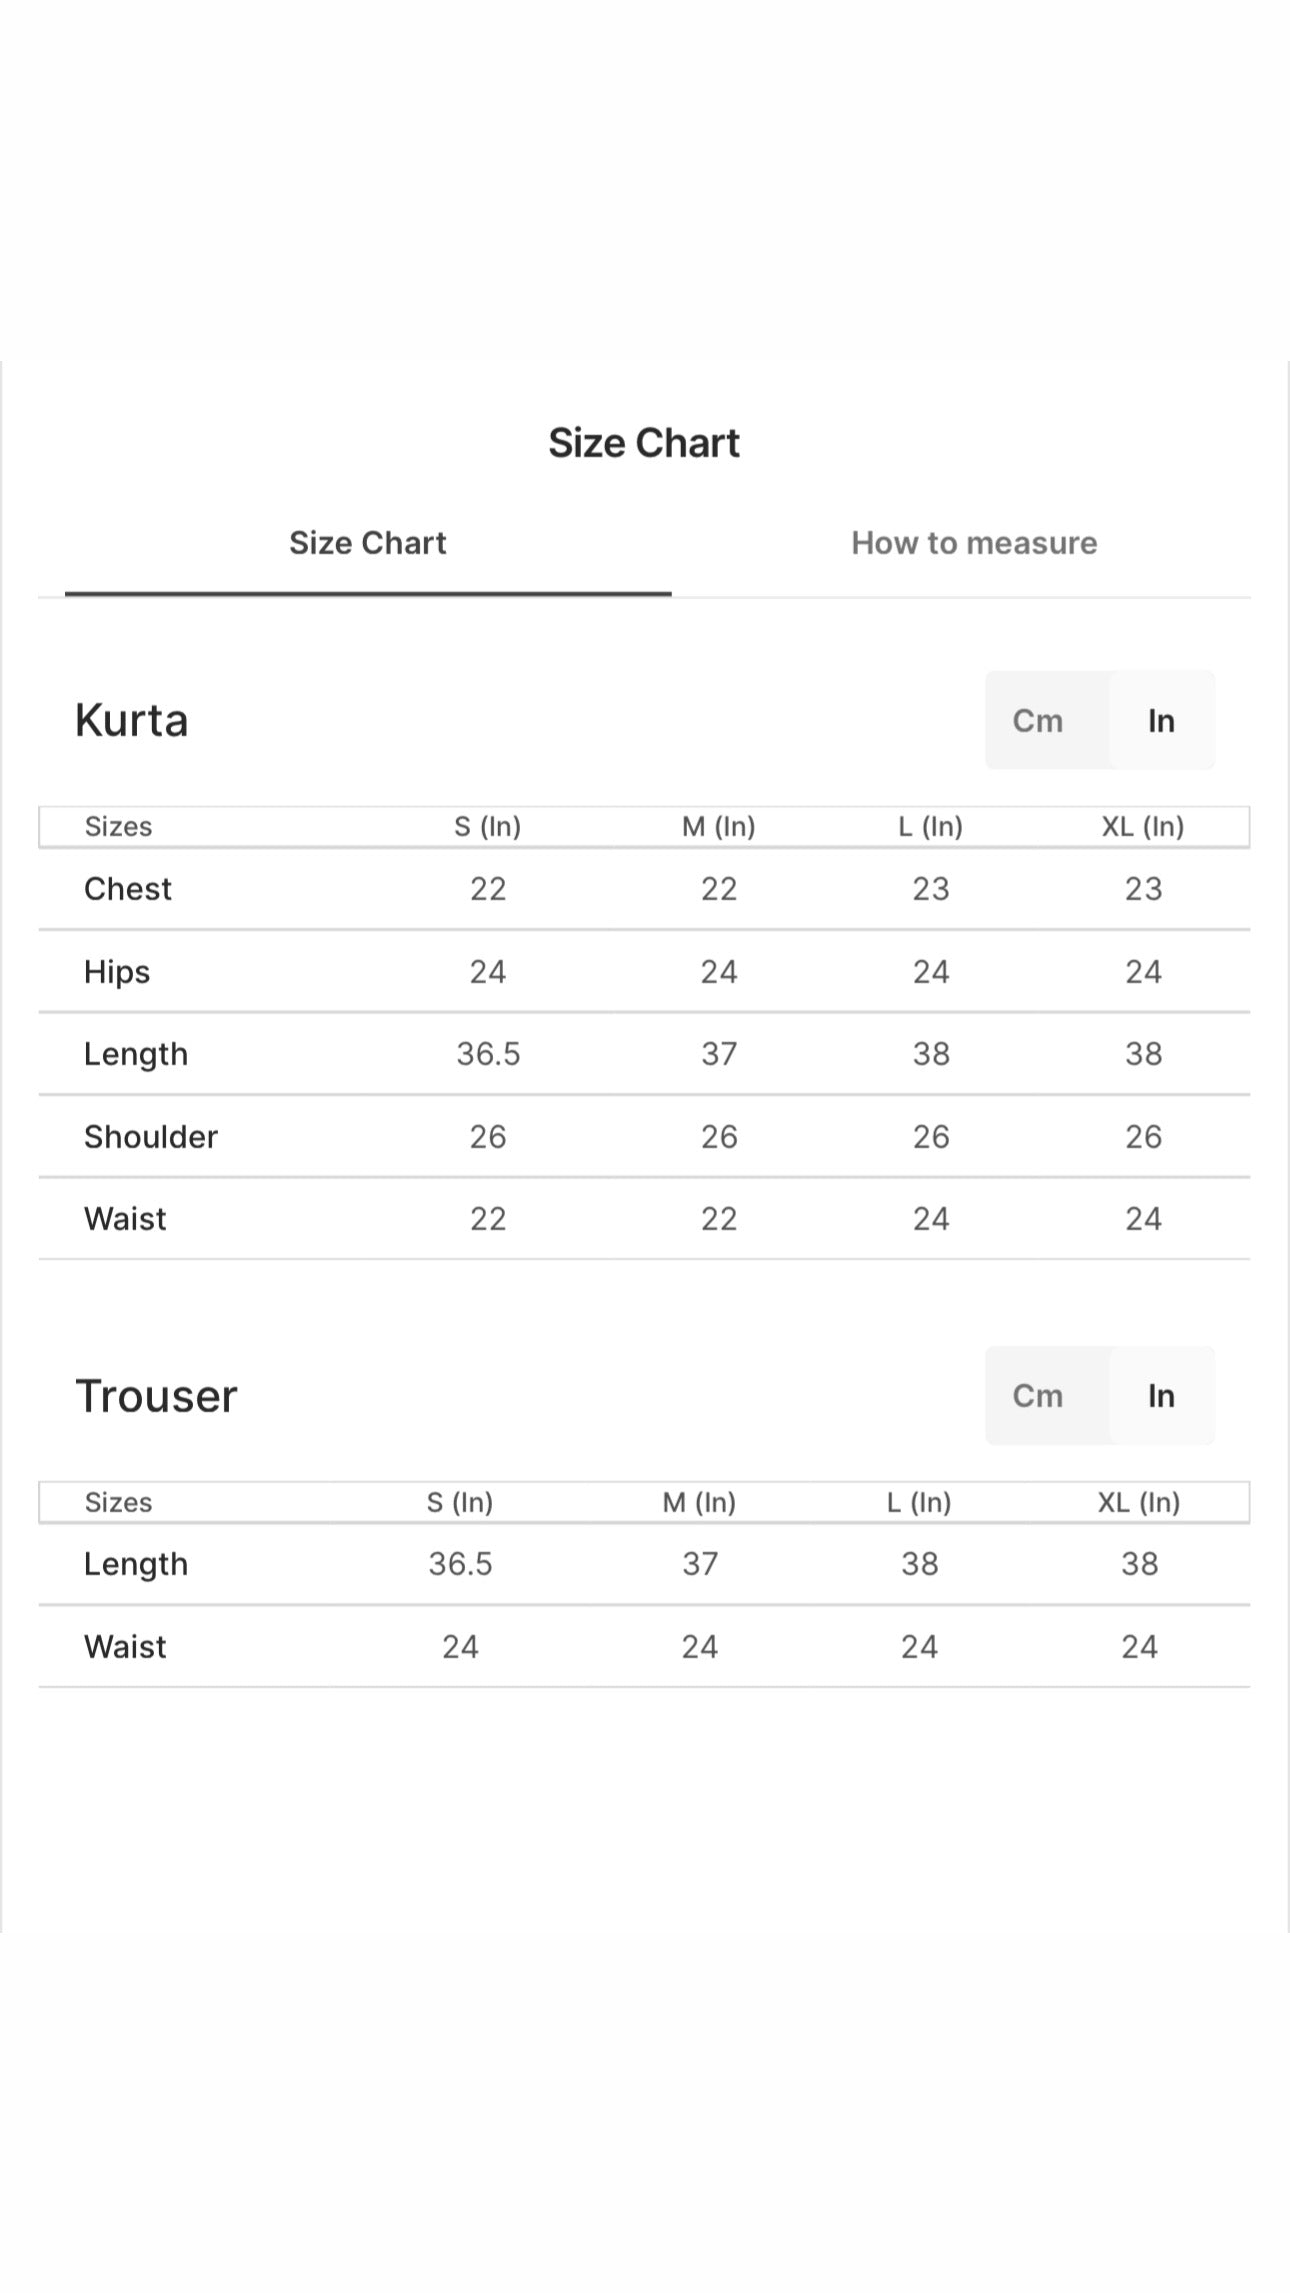Click the Kurta heading
Image resolution: width=1290 pixels, height=2293 pixels.
tap(132, 720)
